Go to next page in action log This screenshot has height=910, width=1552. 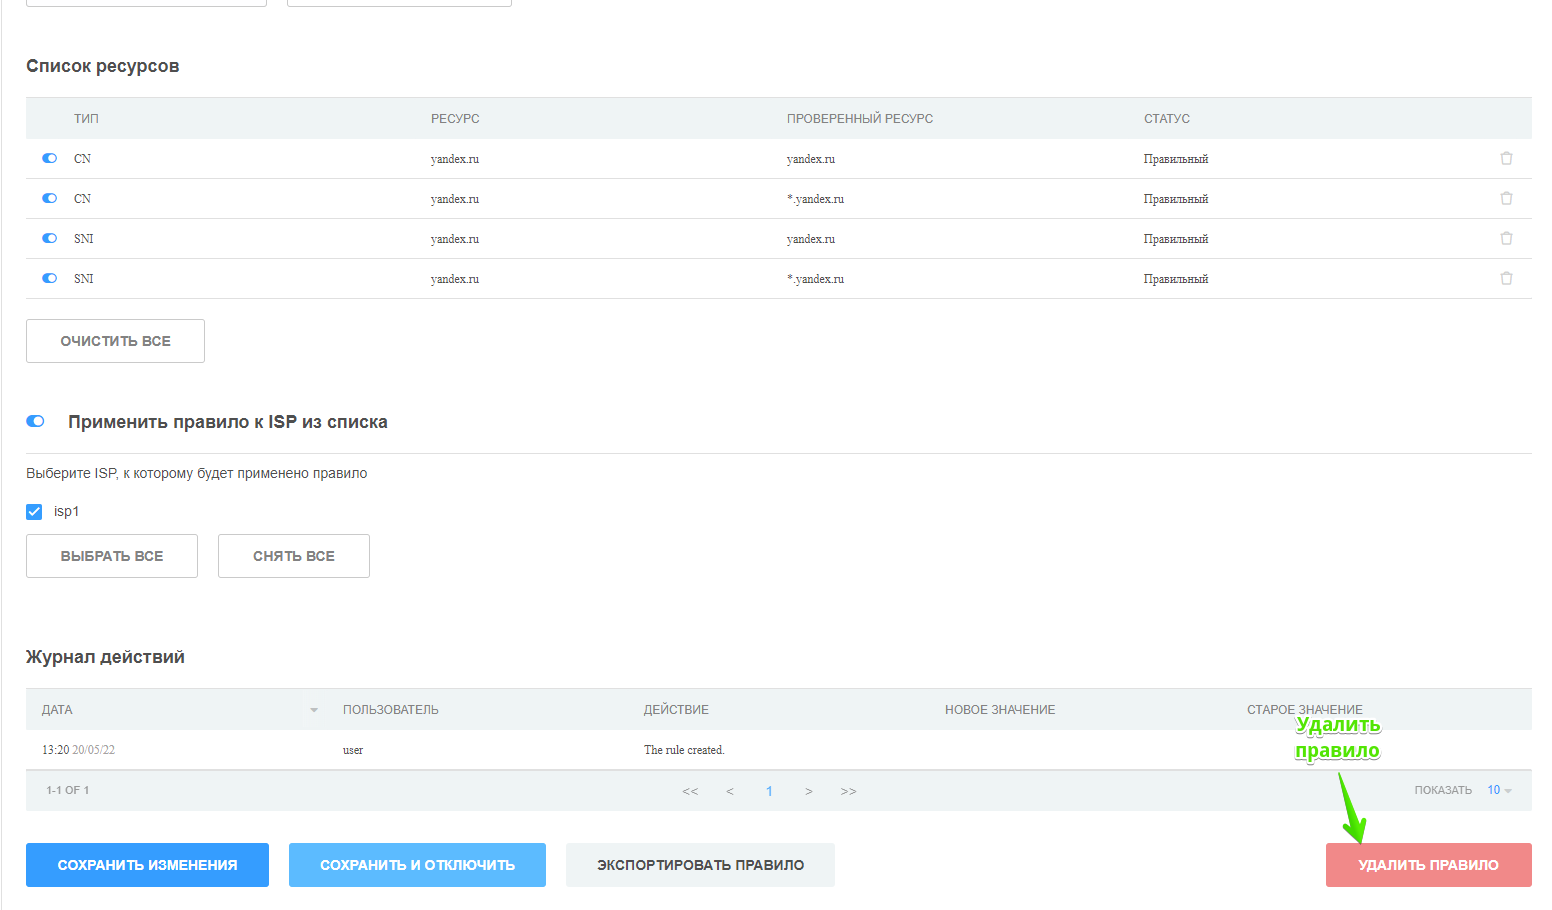pyautogui.click(x=808, y=791)
